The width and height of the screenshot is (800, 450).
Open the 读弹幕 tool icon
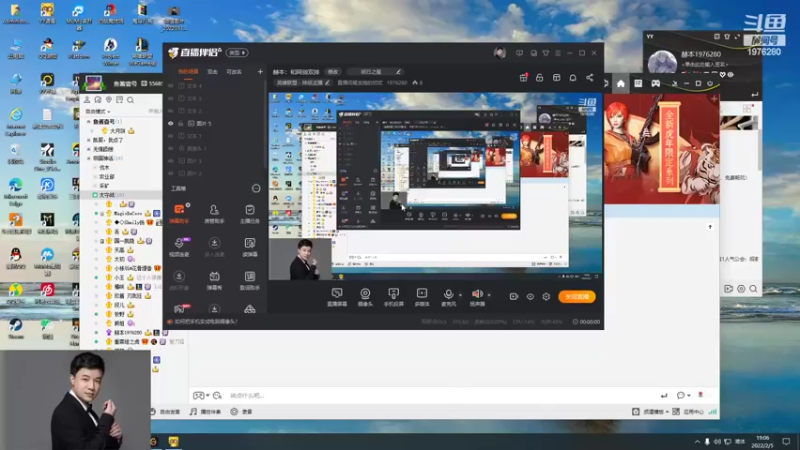click(249, 246)
